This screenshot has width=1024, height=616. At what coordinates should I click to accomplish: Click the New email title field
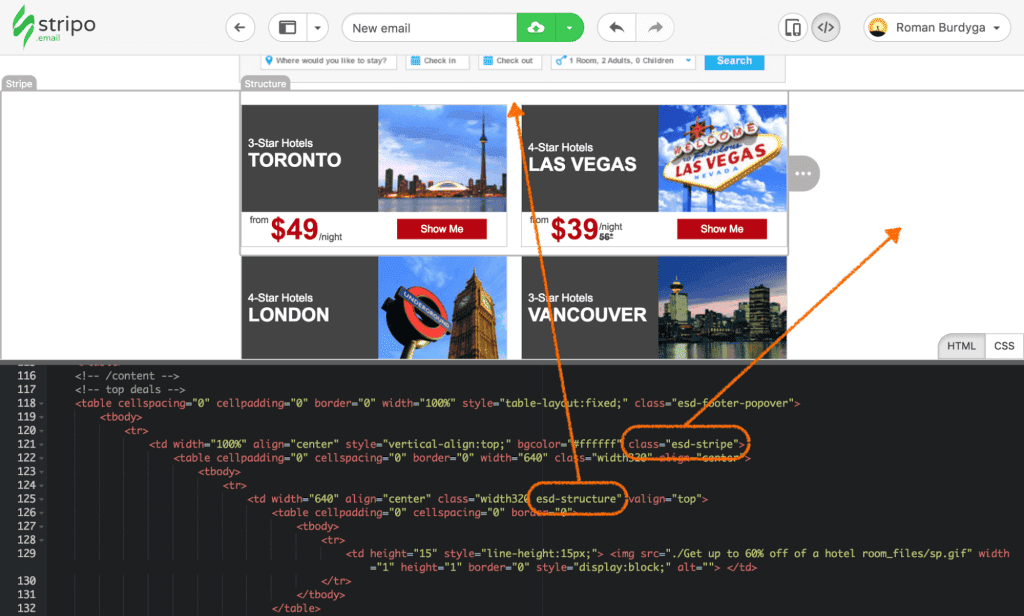430,28
